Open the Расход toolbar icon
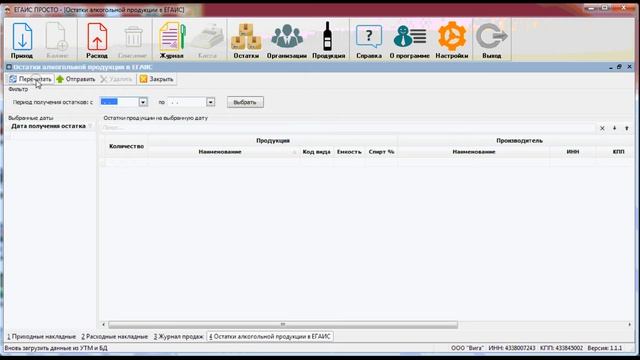Image resolution: width=640 pixels, height=360 pixels. 97,40
